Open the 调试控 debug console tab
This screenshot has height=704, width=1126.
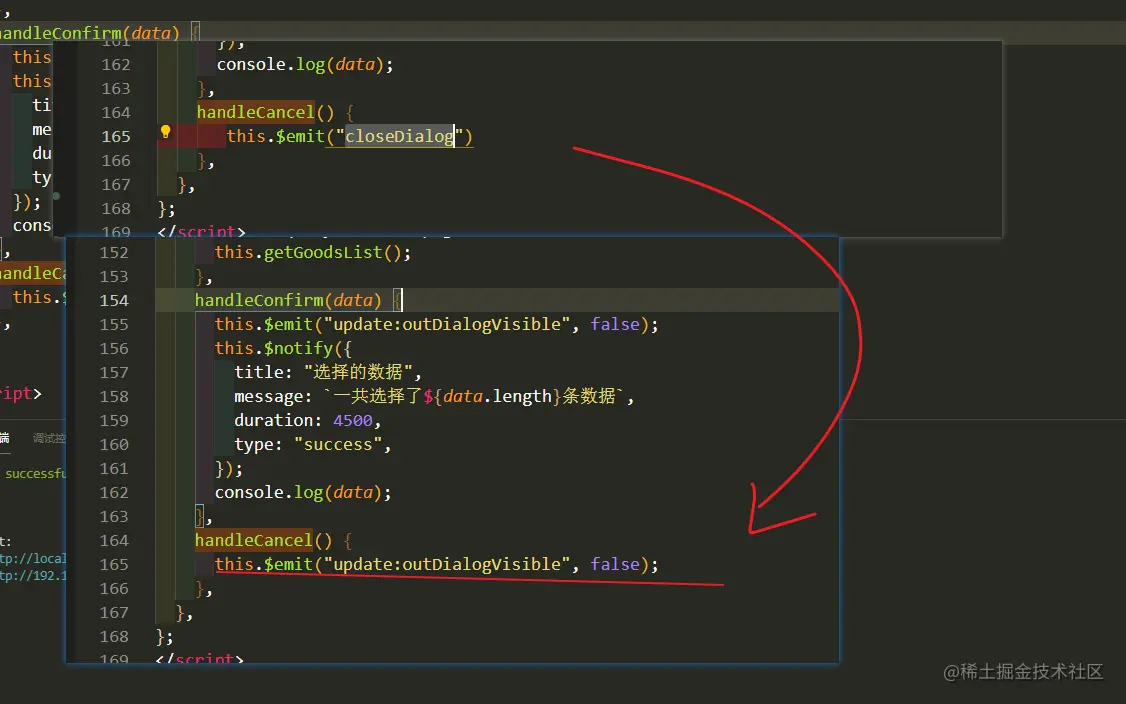pos(49,438)
